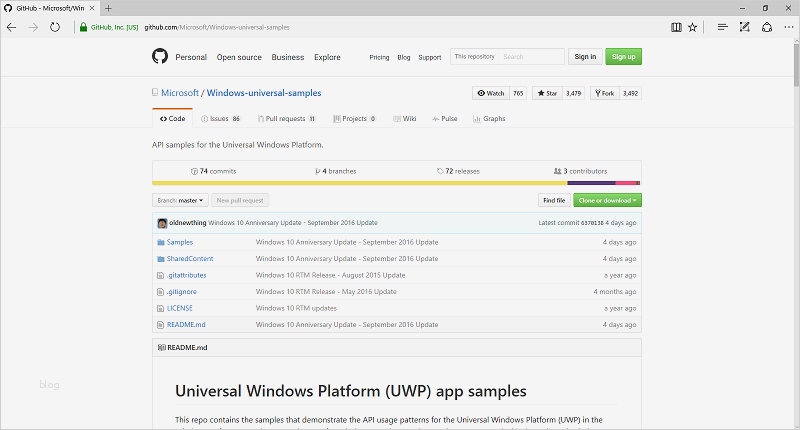Viewport: 800px width, 430px height.
Task: Click the Make a Web Note icon
Action: click(743, 27)
